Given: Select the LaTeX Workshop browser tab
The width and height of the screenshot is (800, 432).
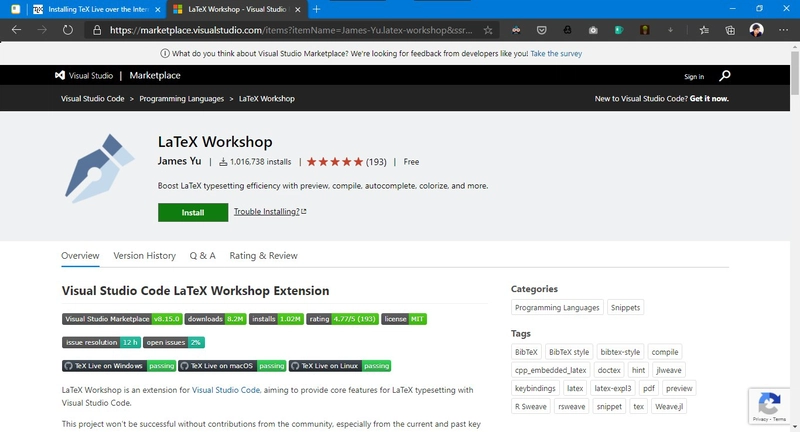Looking at the screenshot, I should [236, 9].
